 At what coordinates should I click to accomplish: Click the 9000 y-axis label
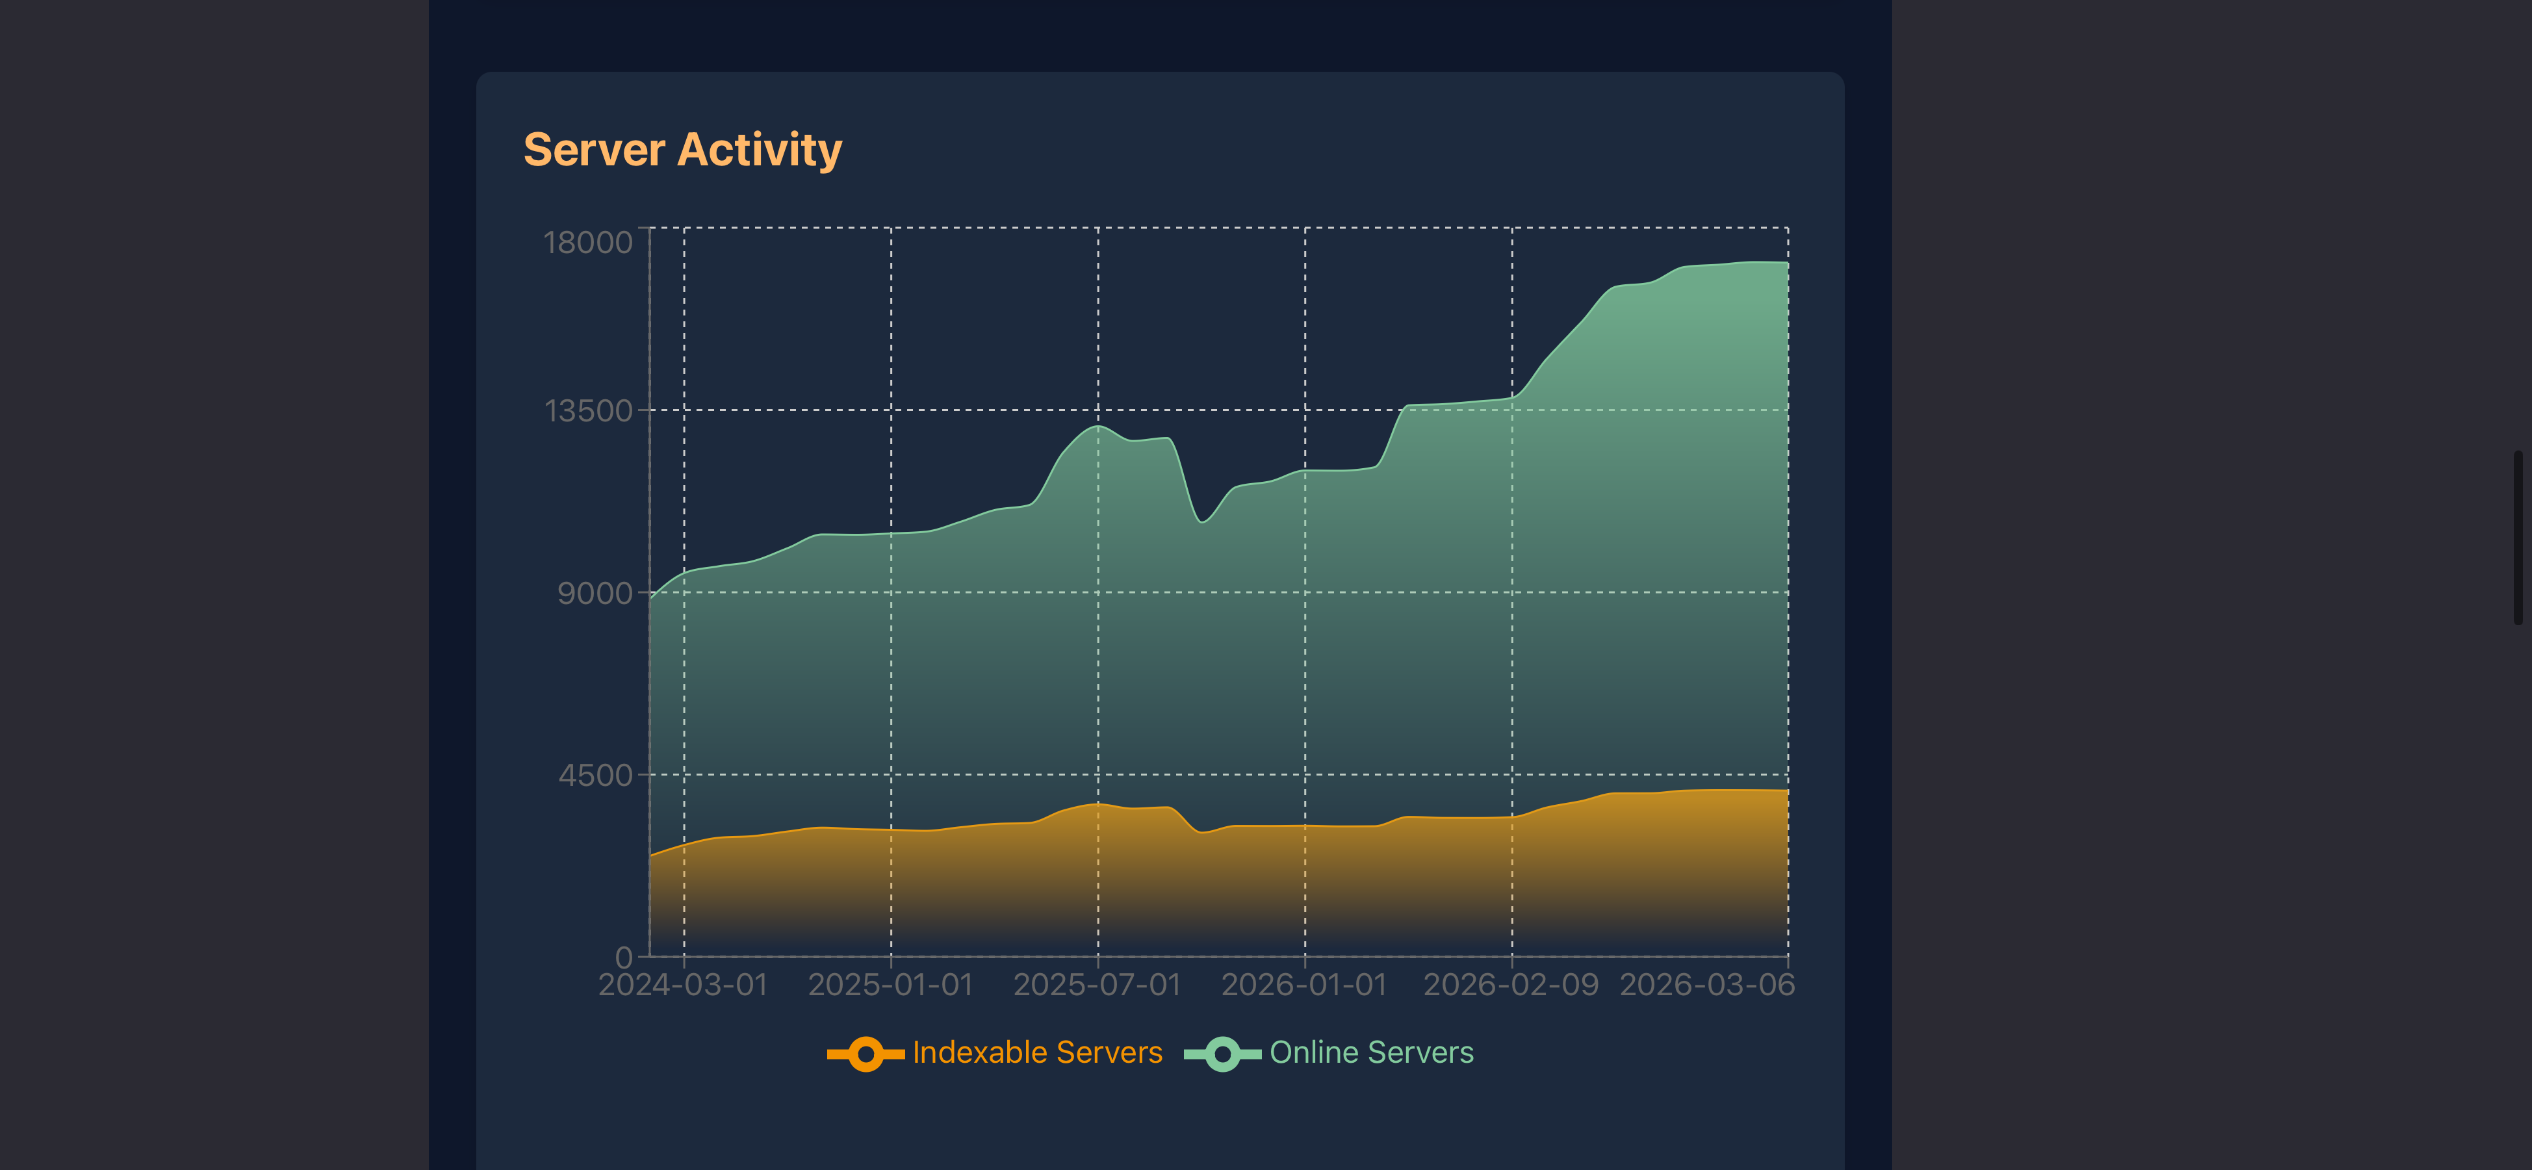[595, 593]
